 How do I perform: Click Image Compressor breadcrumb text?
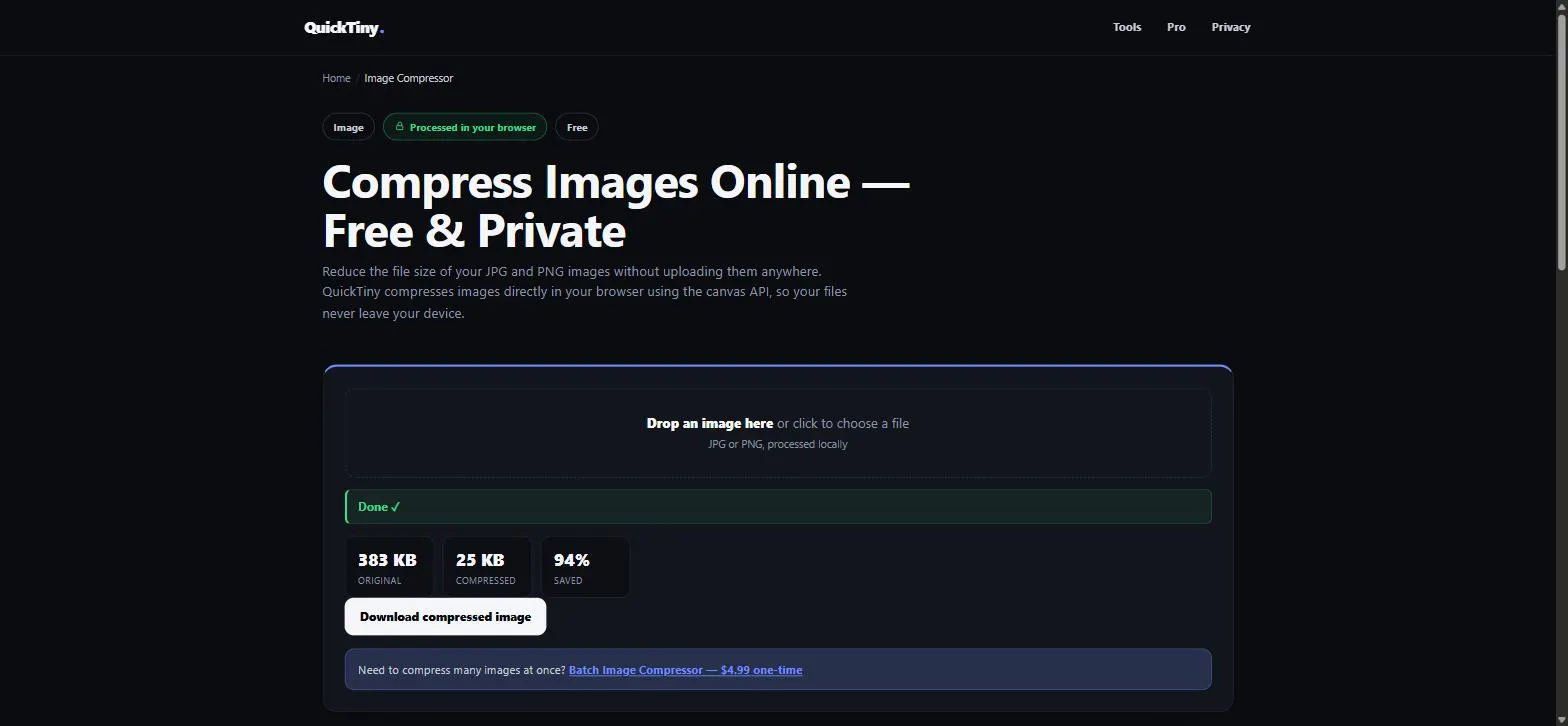click(x=408, y=78)
